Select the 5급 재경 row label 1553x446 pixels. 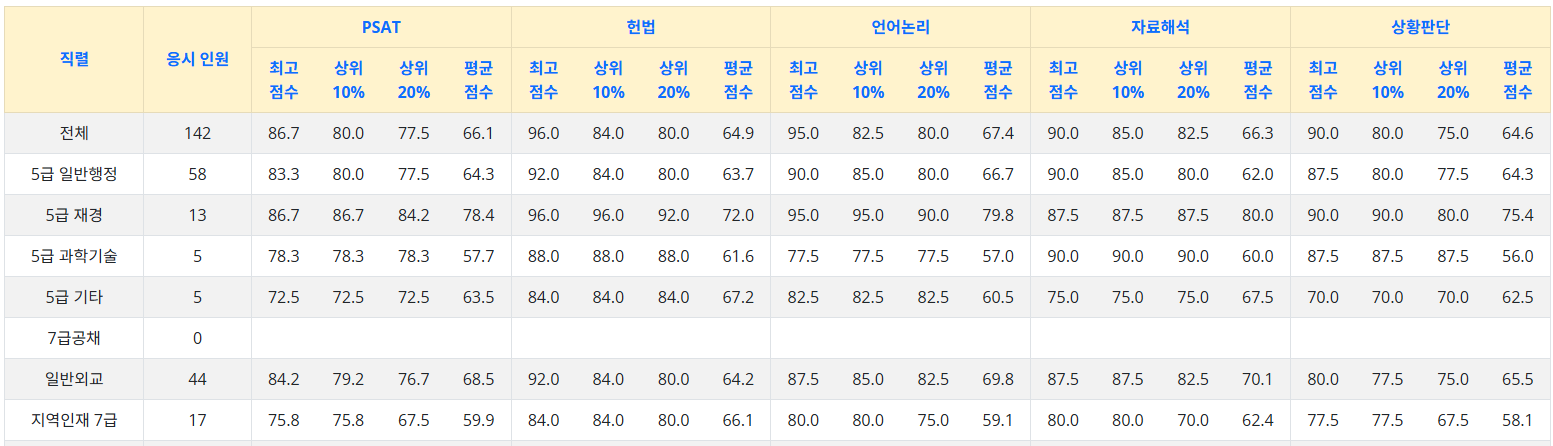coord(74,215)
